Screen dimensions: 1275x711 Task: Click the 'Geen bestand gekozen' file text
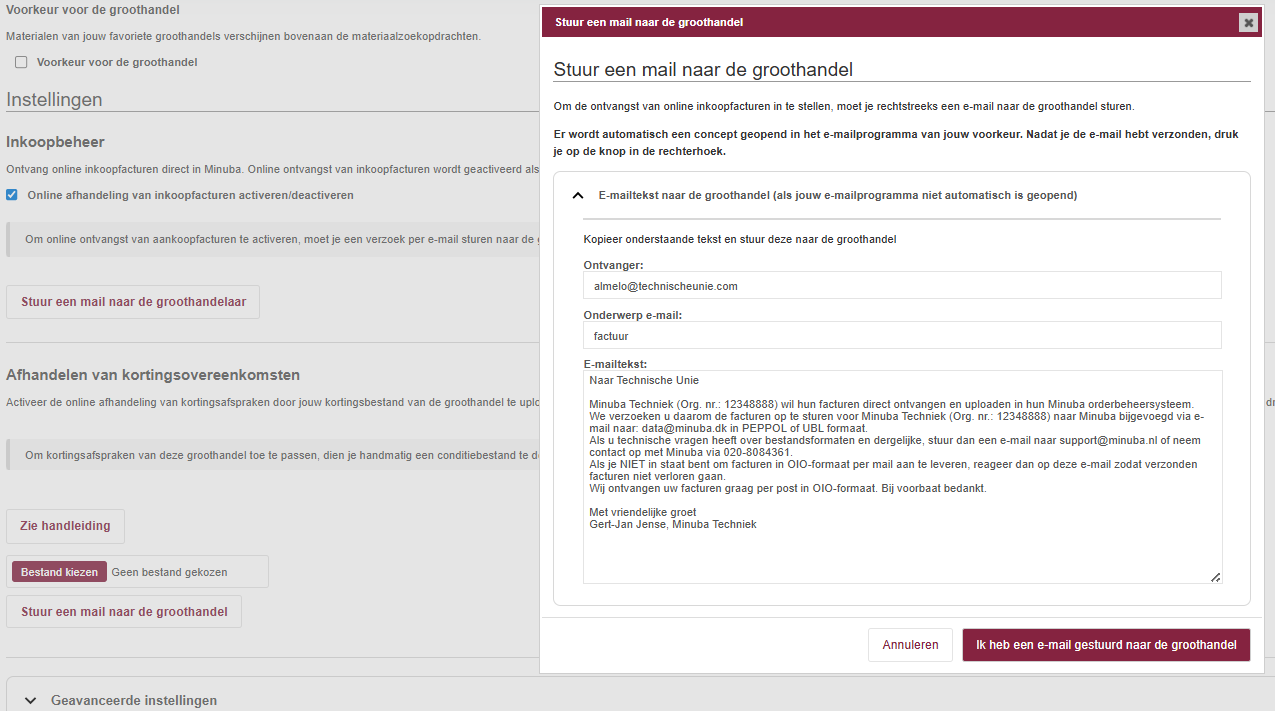tap(169, 572)
